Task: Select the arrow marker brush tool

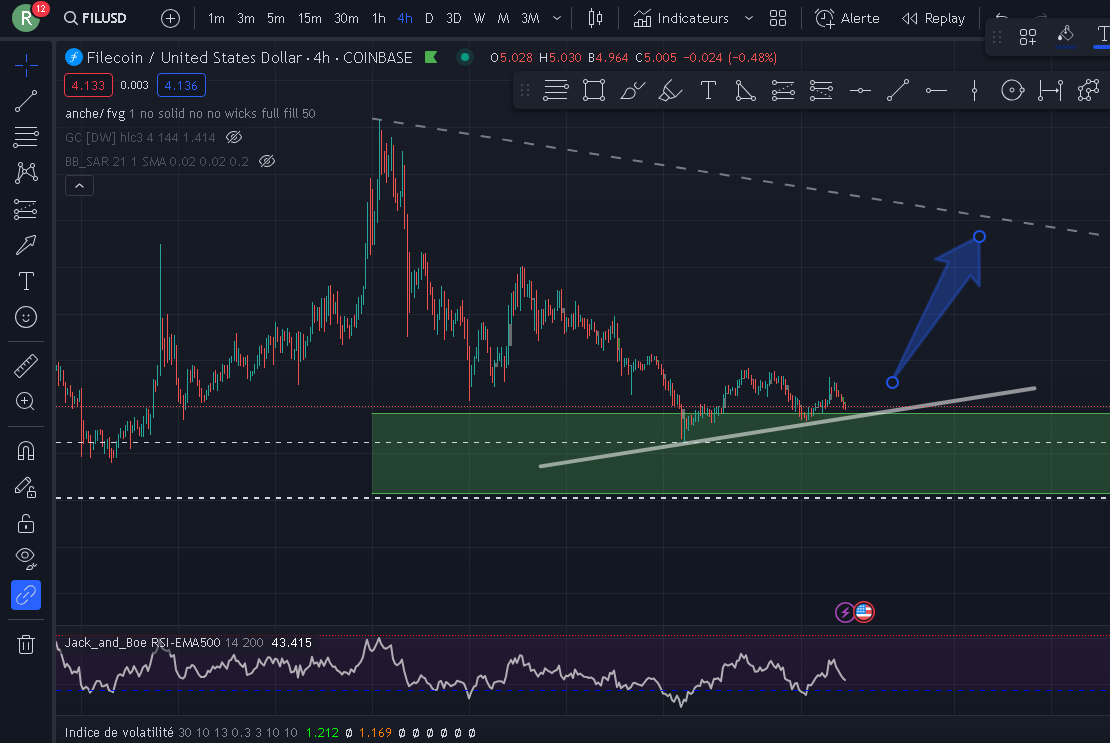Action: pyautogui.click(x=26, y=245)
